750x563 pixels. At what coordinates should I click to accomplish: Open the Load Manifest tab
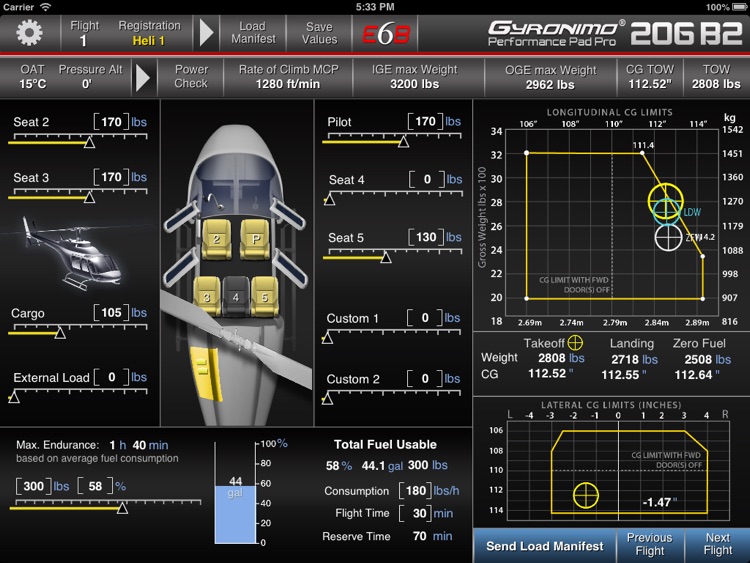253,33
